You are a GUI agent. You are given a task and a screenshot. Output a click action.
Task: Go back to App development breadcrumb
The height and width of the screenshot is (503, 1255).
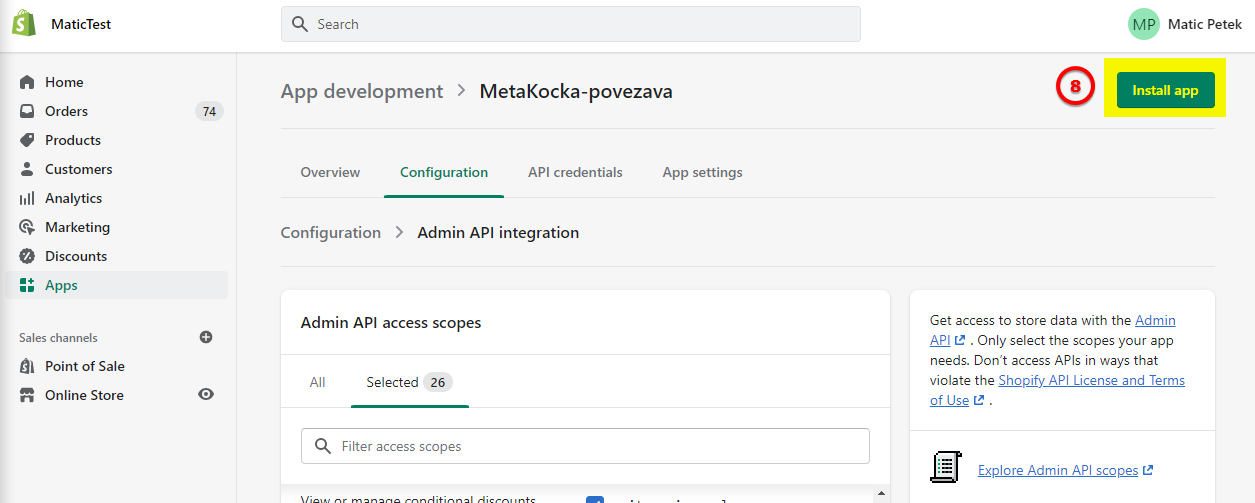coord(362,91)
